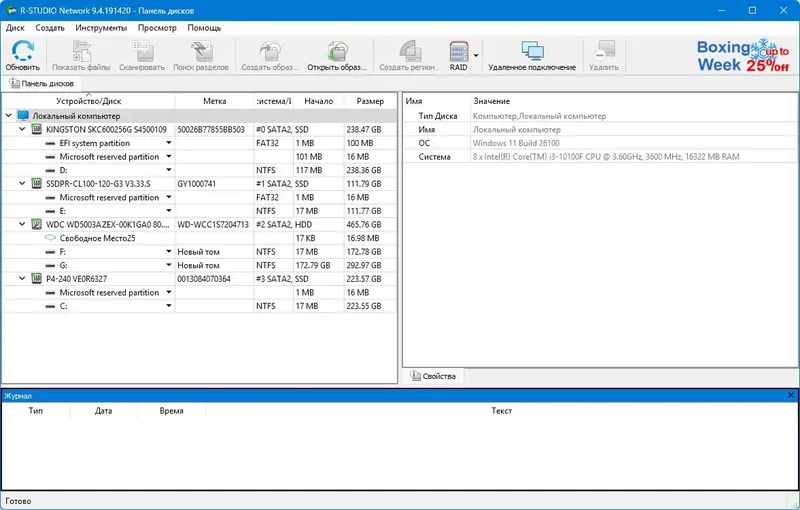
Task: Click the partition icon beside G:
Action: [51, 266]
